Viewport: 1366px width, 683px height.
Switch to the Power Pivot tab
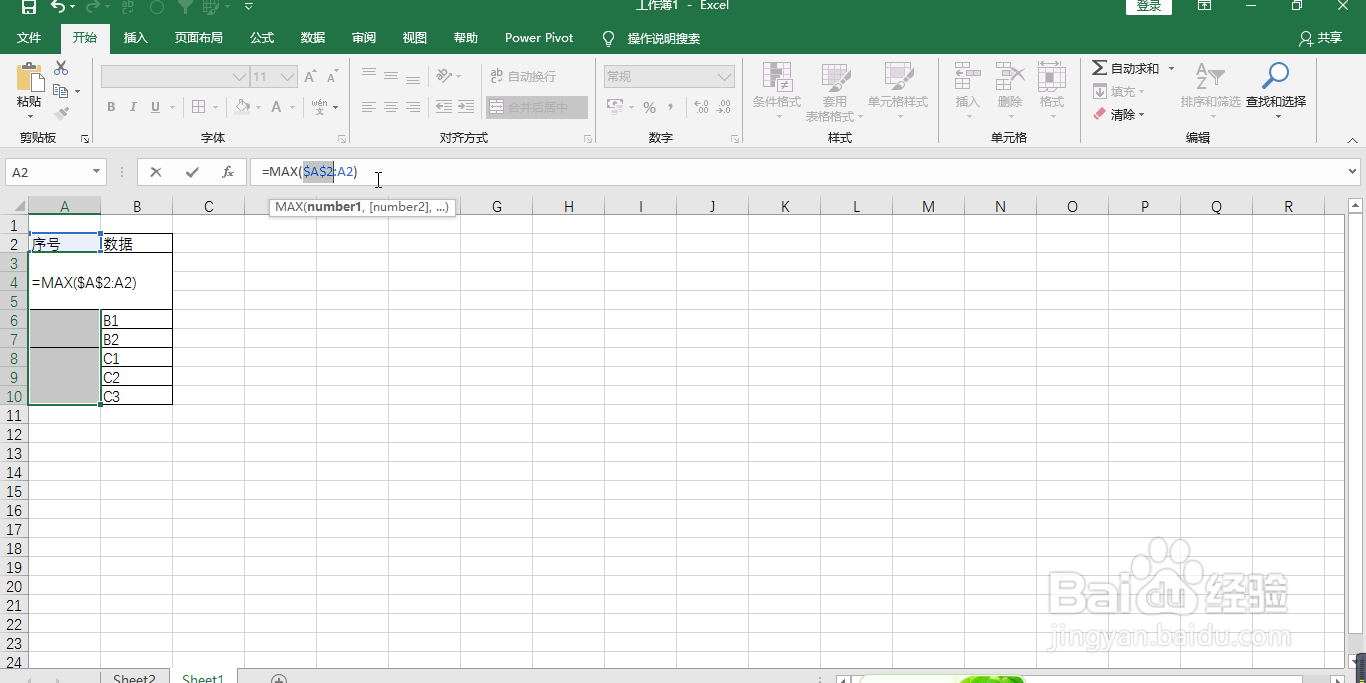click(x=539, y=38)
